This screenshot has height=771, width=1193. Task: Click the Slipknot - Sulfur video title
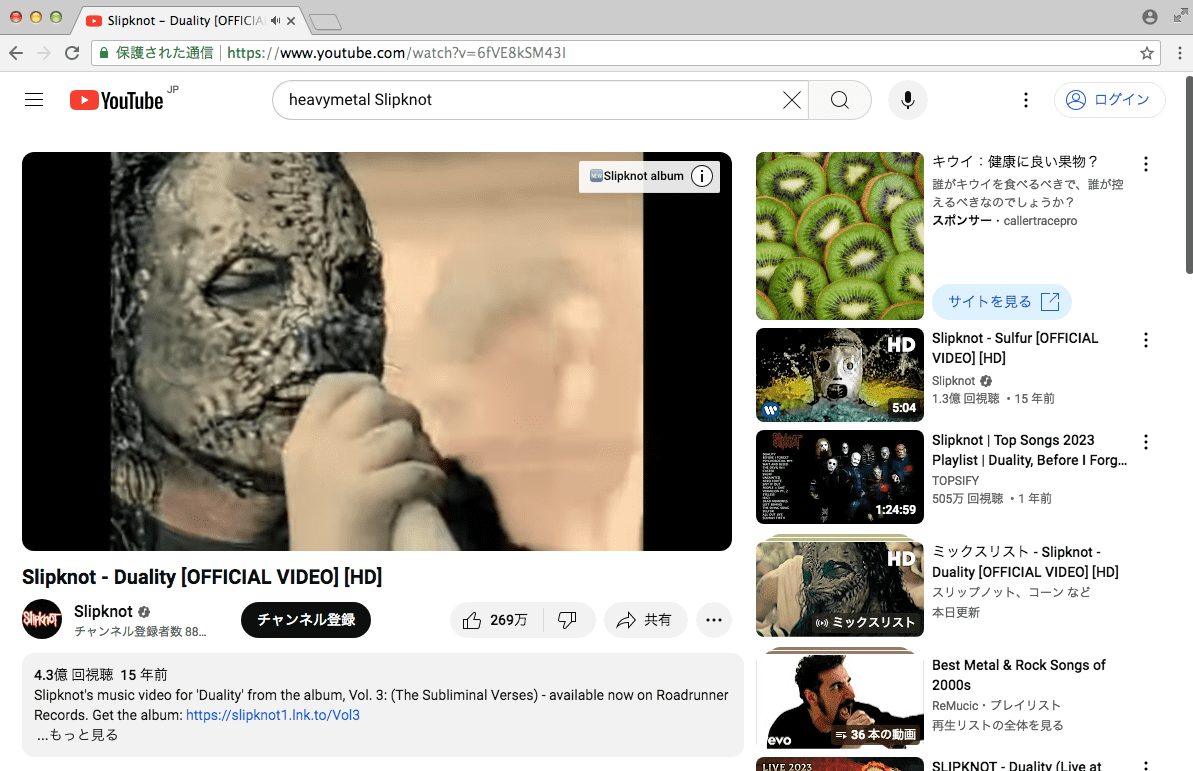coord(1015,348)
